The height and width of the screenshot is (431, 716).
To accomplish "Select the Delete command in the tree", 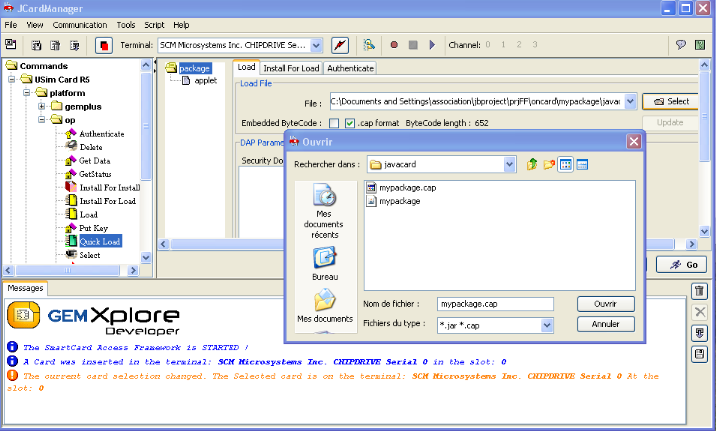I will 91,147.
